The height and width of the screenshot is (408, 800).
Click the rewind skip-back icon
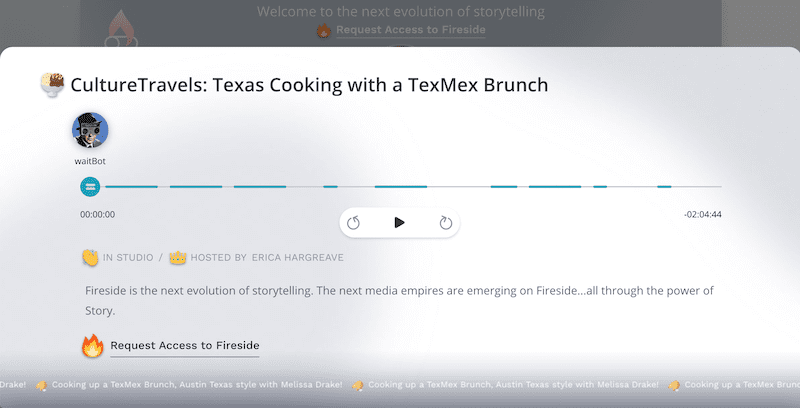tap(353, 223)
